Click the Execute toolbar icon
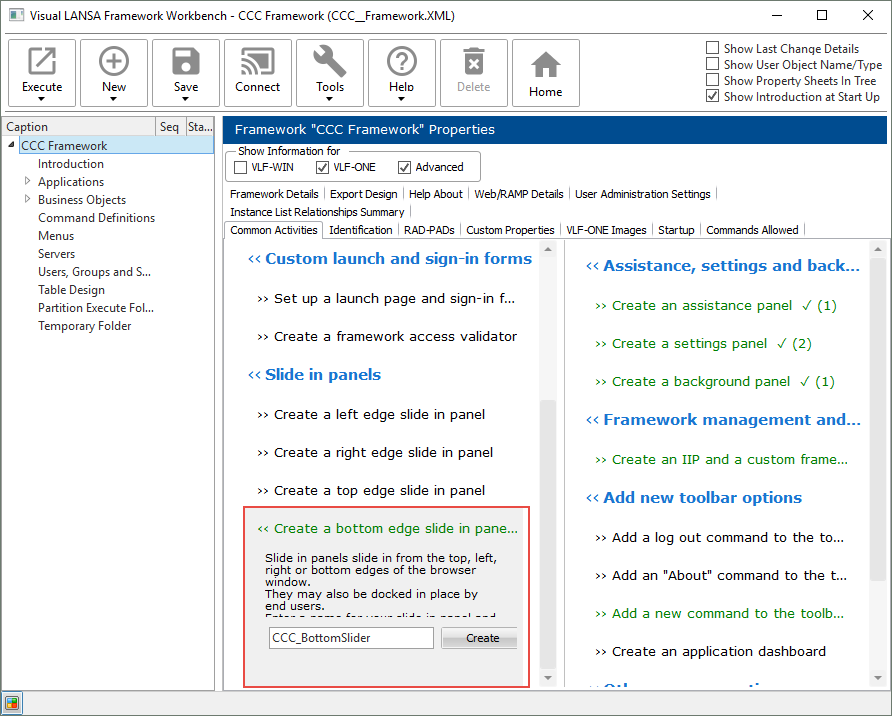 point(42,62)
